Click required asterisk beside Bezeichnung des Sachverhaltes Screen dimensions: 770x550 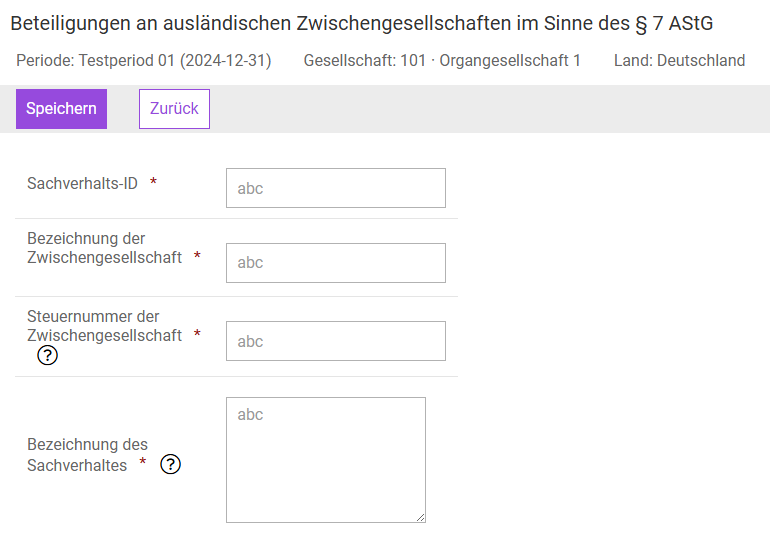pyautogui.click(x=142, y=462)
